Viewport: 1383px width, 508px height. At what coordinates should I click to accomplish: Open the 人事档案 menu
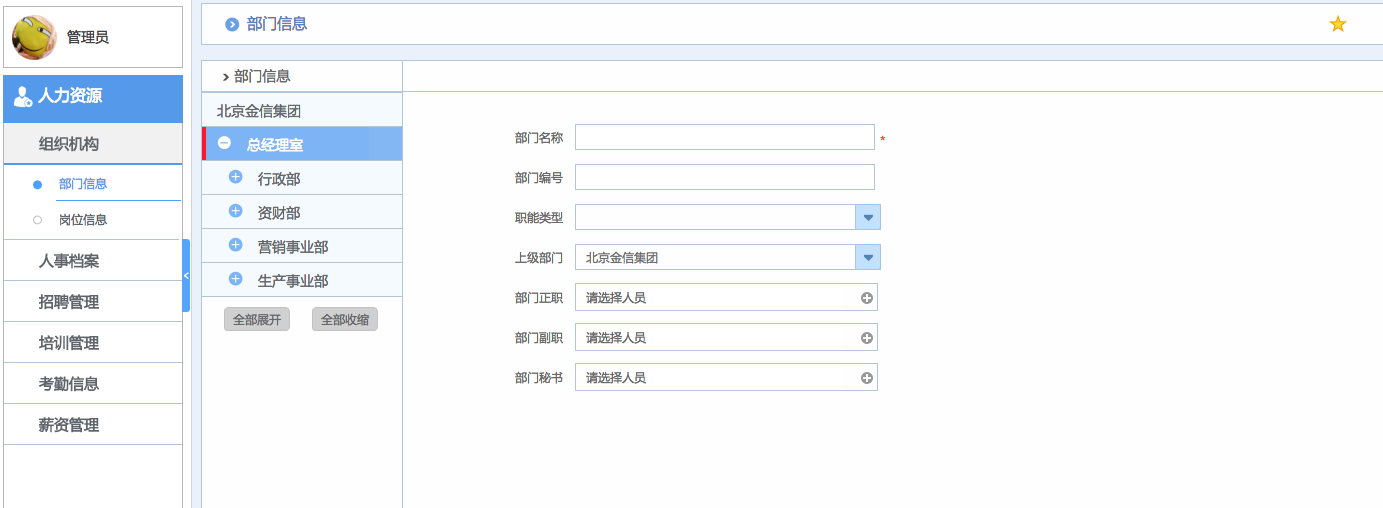(x=69, y=261)
